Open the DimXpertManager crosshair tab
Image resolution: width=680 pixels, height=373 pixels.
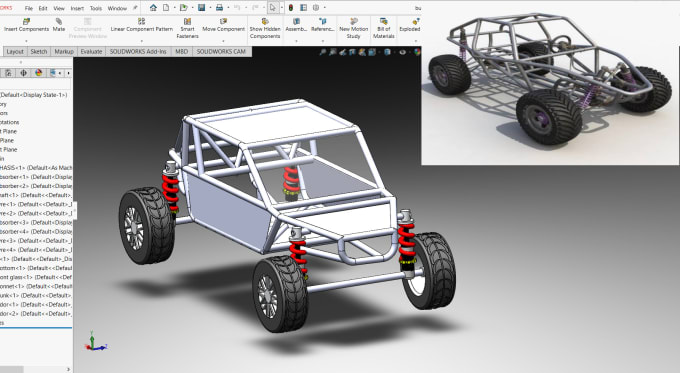(23, 73)
